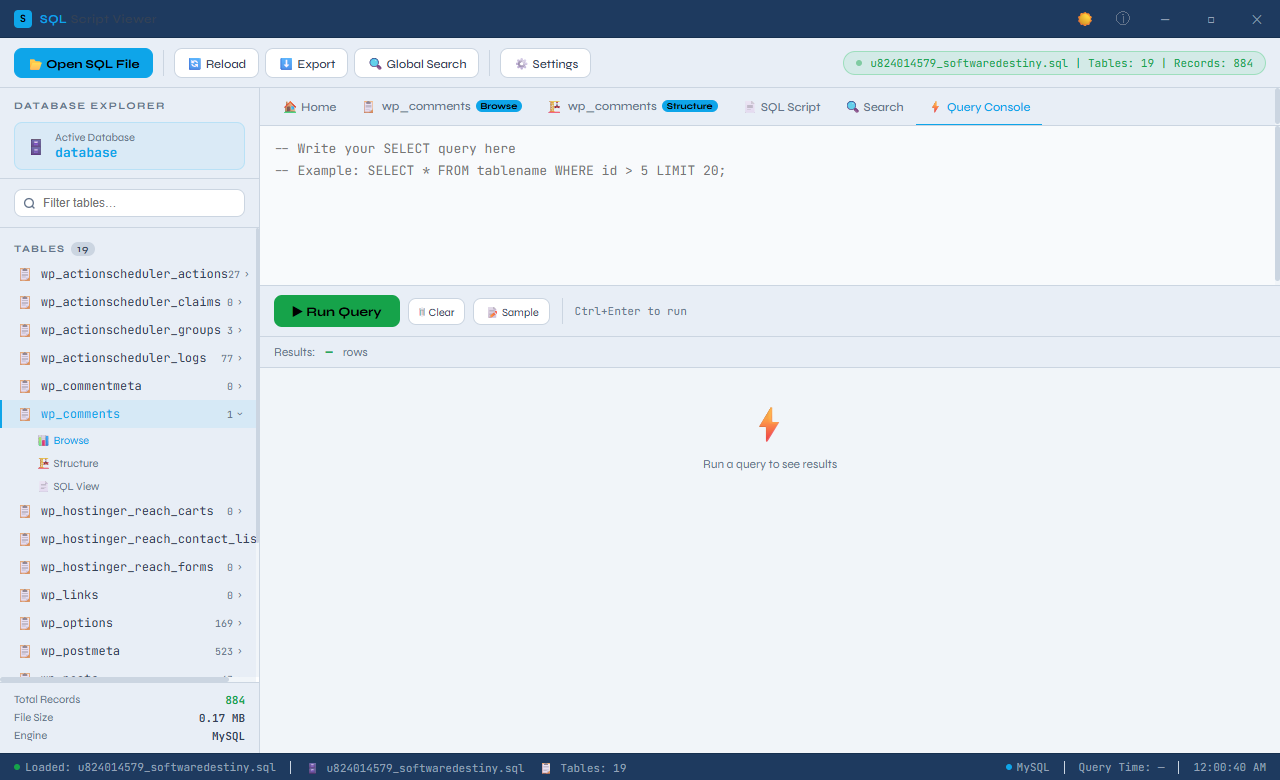Open the wp_comments Browse tab
Image resolution: width=1280 pixels, height=780 pixels.
[441, 107]
